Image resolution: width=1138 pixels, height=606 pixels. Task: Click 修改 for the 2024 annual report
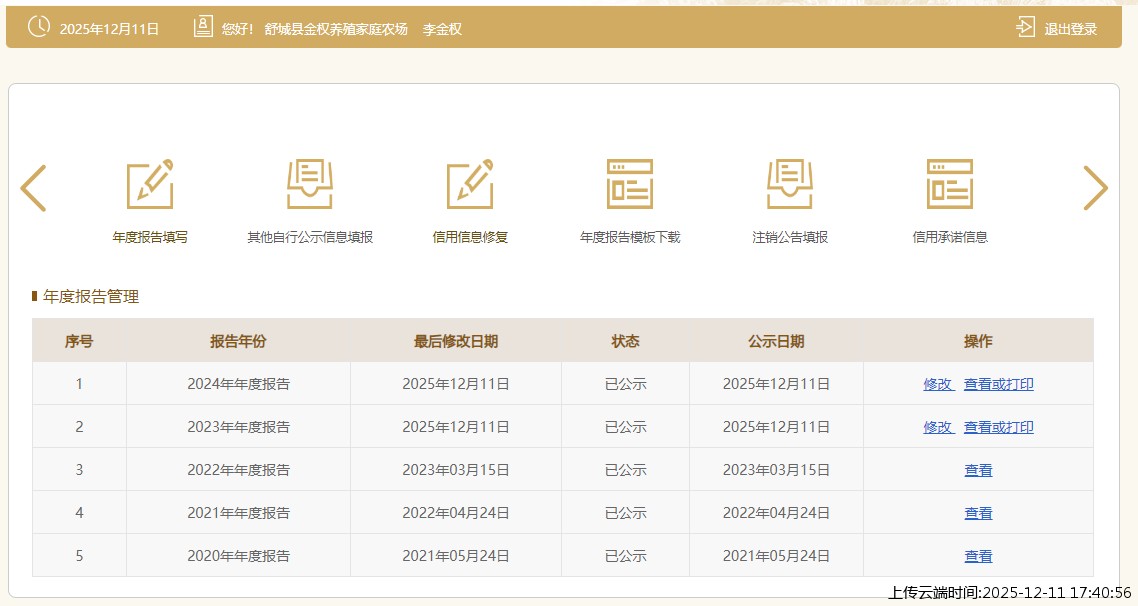pos(938,384)
